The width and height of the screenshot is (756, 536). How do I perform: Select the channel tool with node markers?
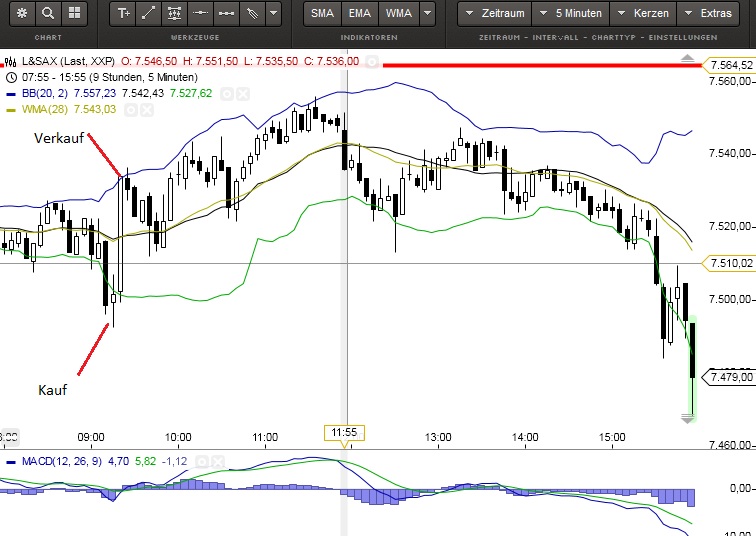coord(174,13)
